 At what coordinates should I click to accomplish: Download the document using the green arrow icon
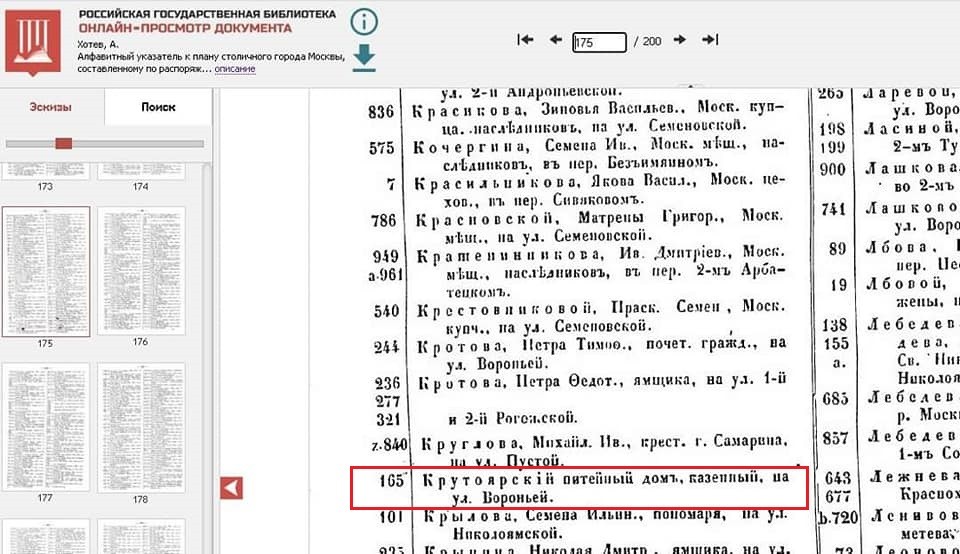364,58
